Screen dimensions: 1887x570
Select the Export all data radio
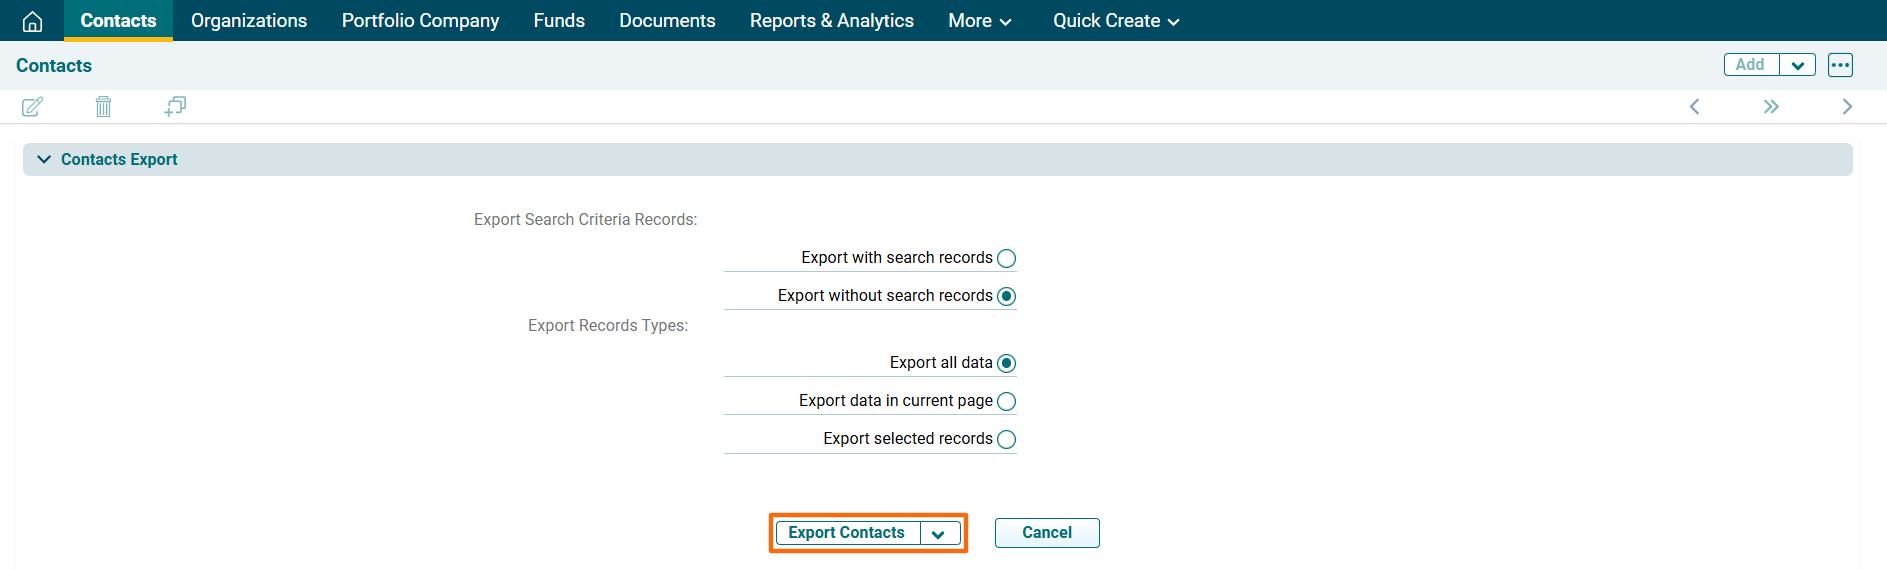[x=1006, y=364]
